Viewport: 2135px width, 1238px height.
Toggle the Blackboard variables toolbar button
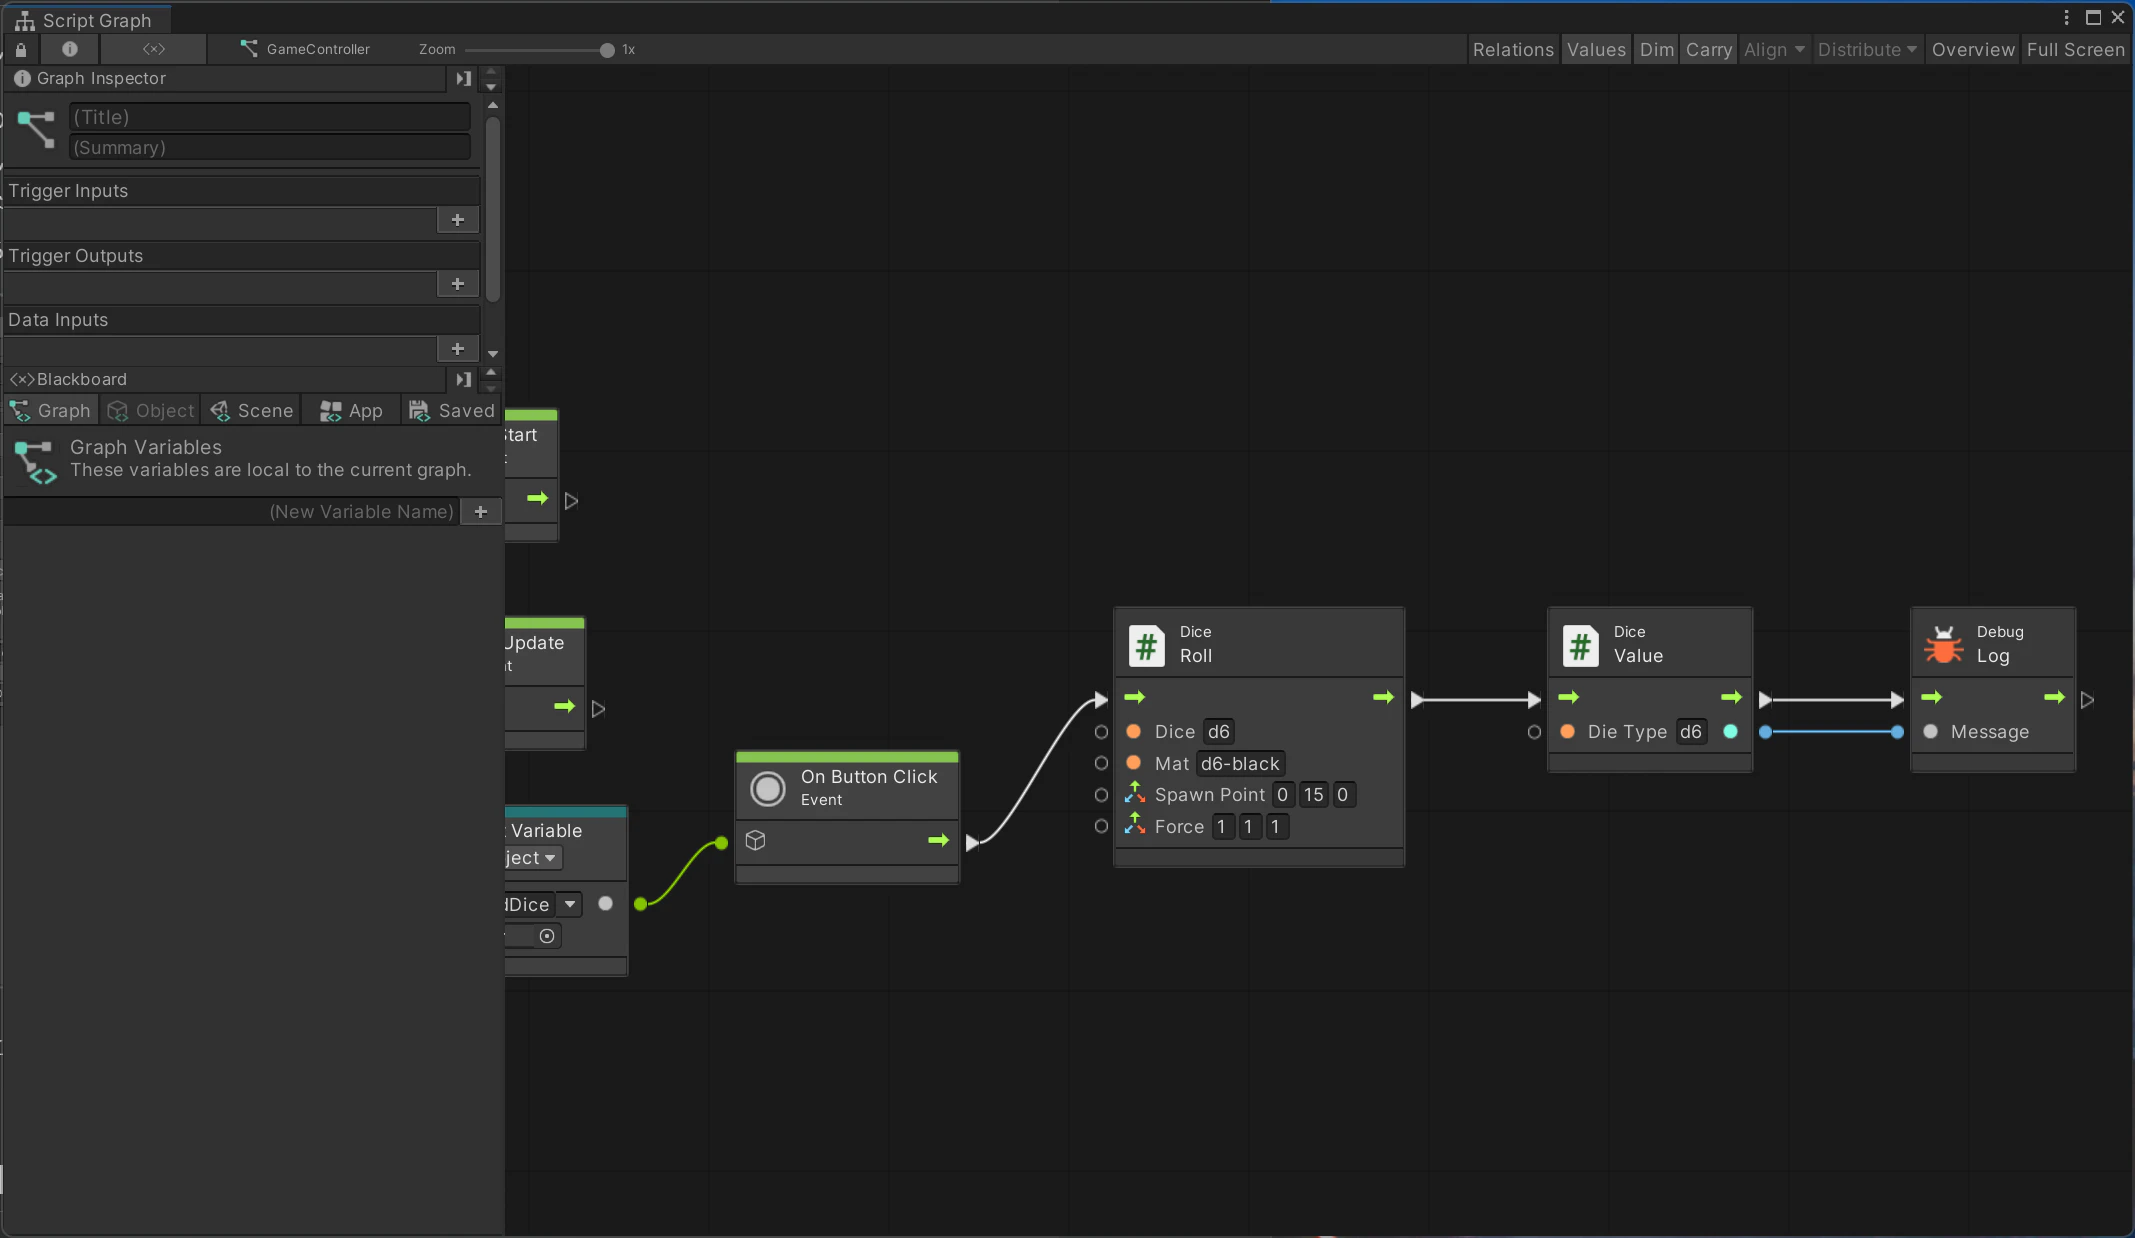click(154, 49)
